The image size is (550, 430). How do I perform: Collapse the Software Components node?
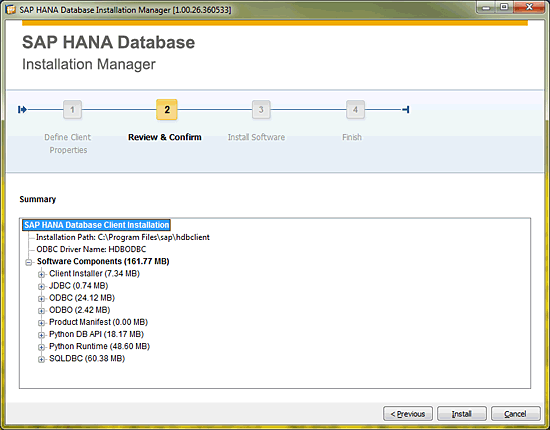[29, 262]
